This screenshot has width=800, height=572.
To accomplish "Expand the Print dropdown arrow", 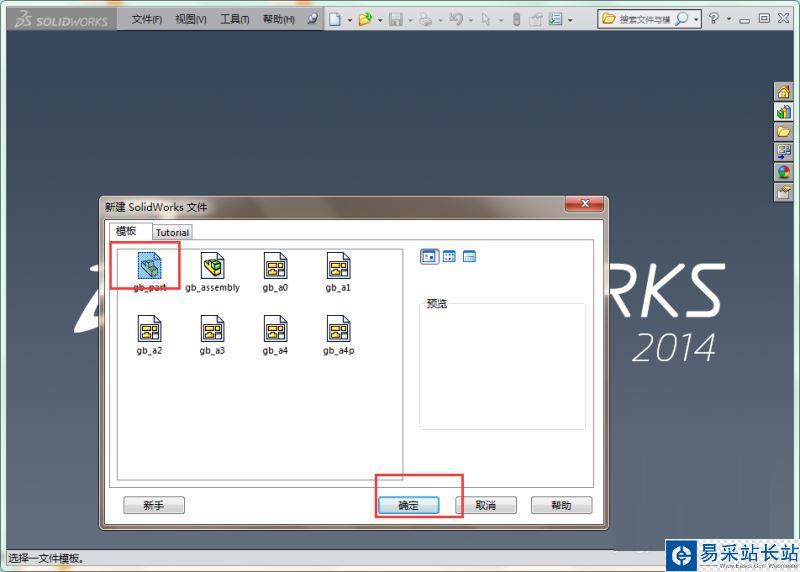I will [x=440, y=20].
